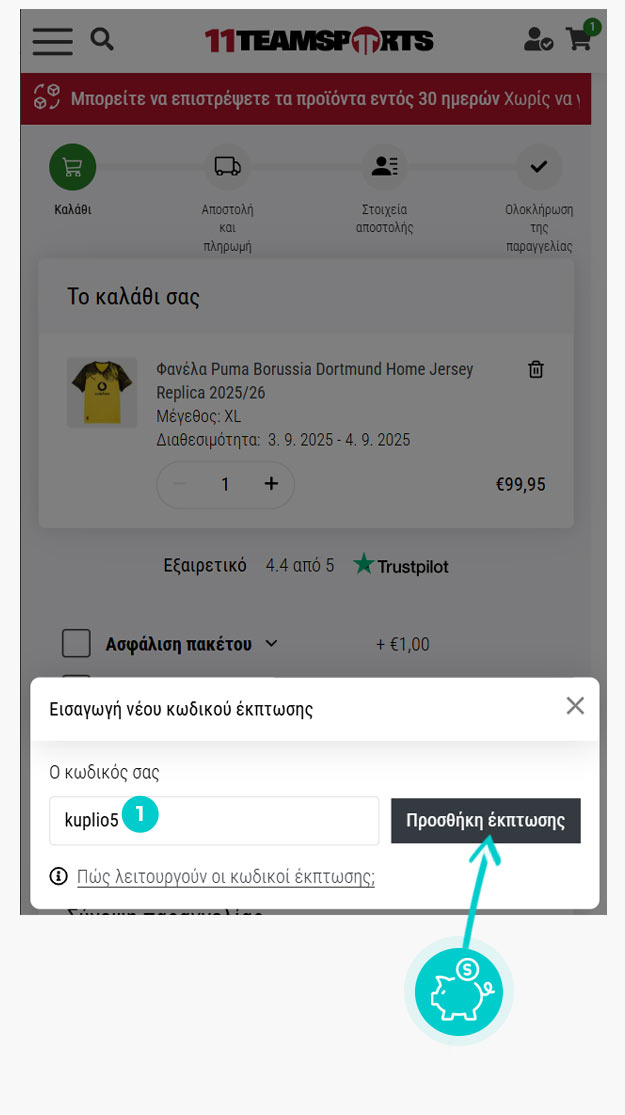The image size is (625, 1115).
Task: Expand the Ασφάλιση πακέτου chevron
Action: 271,644
